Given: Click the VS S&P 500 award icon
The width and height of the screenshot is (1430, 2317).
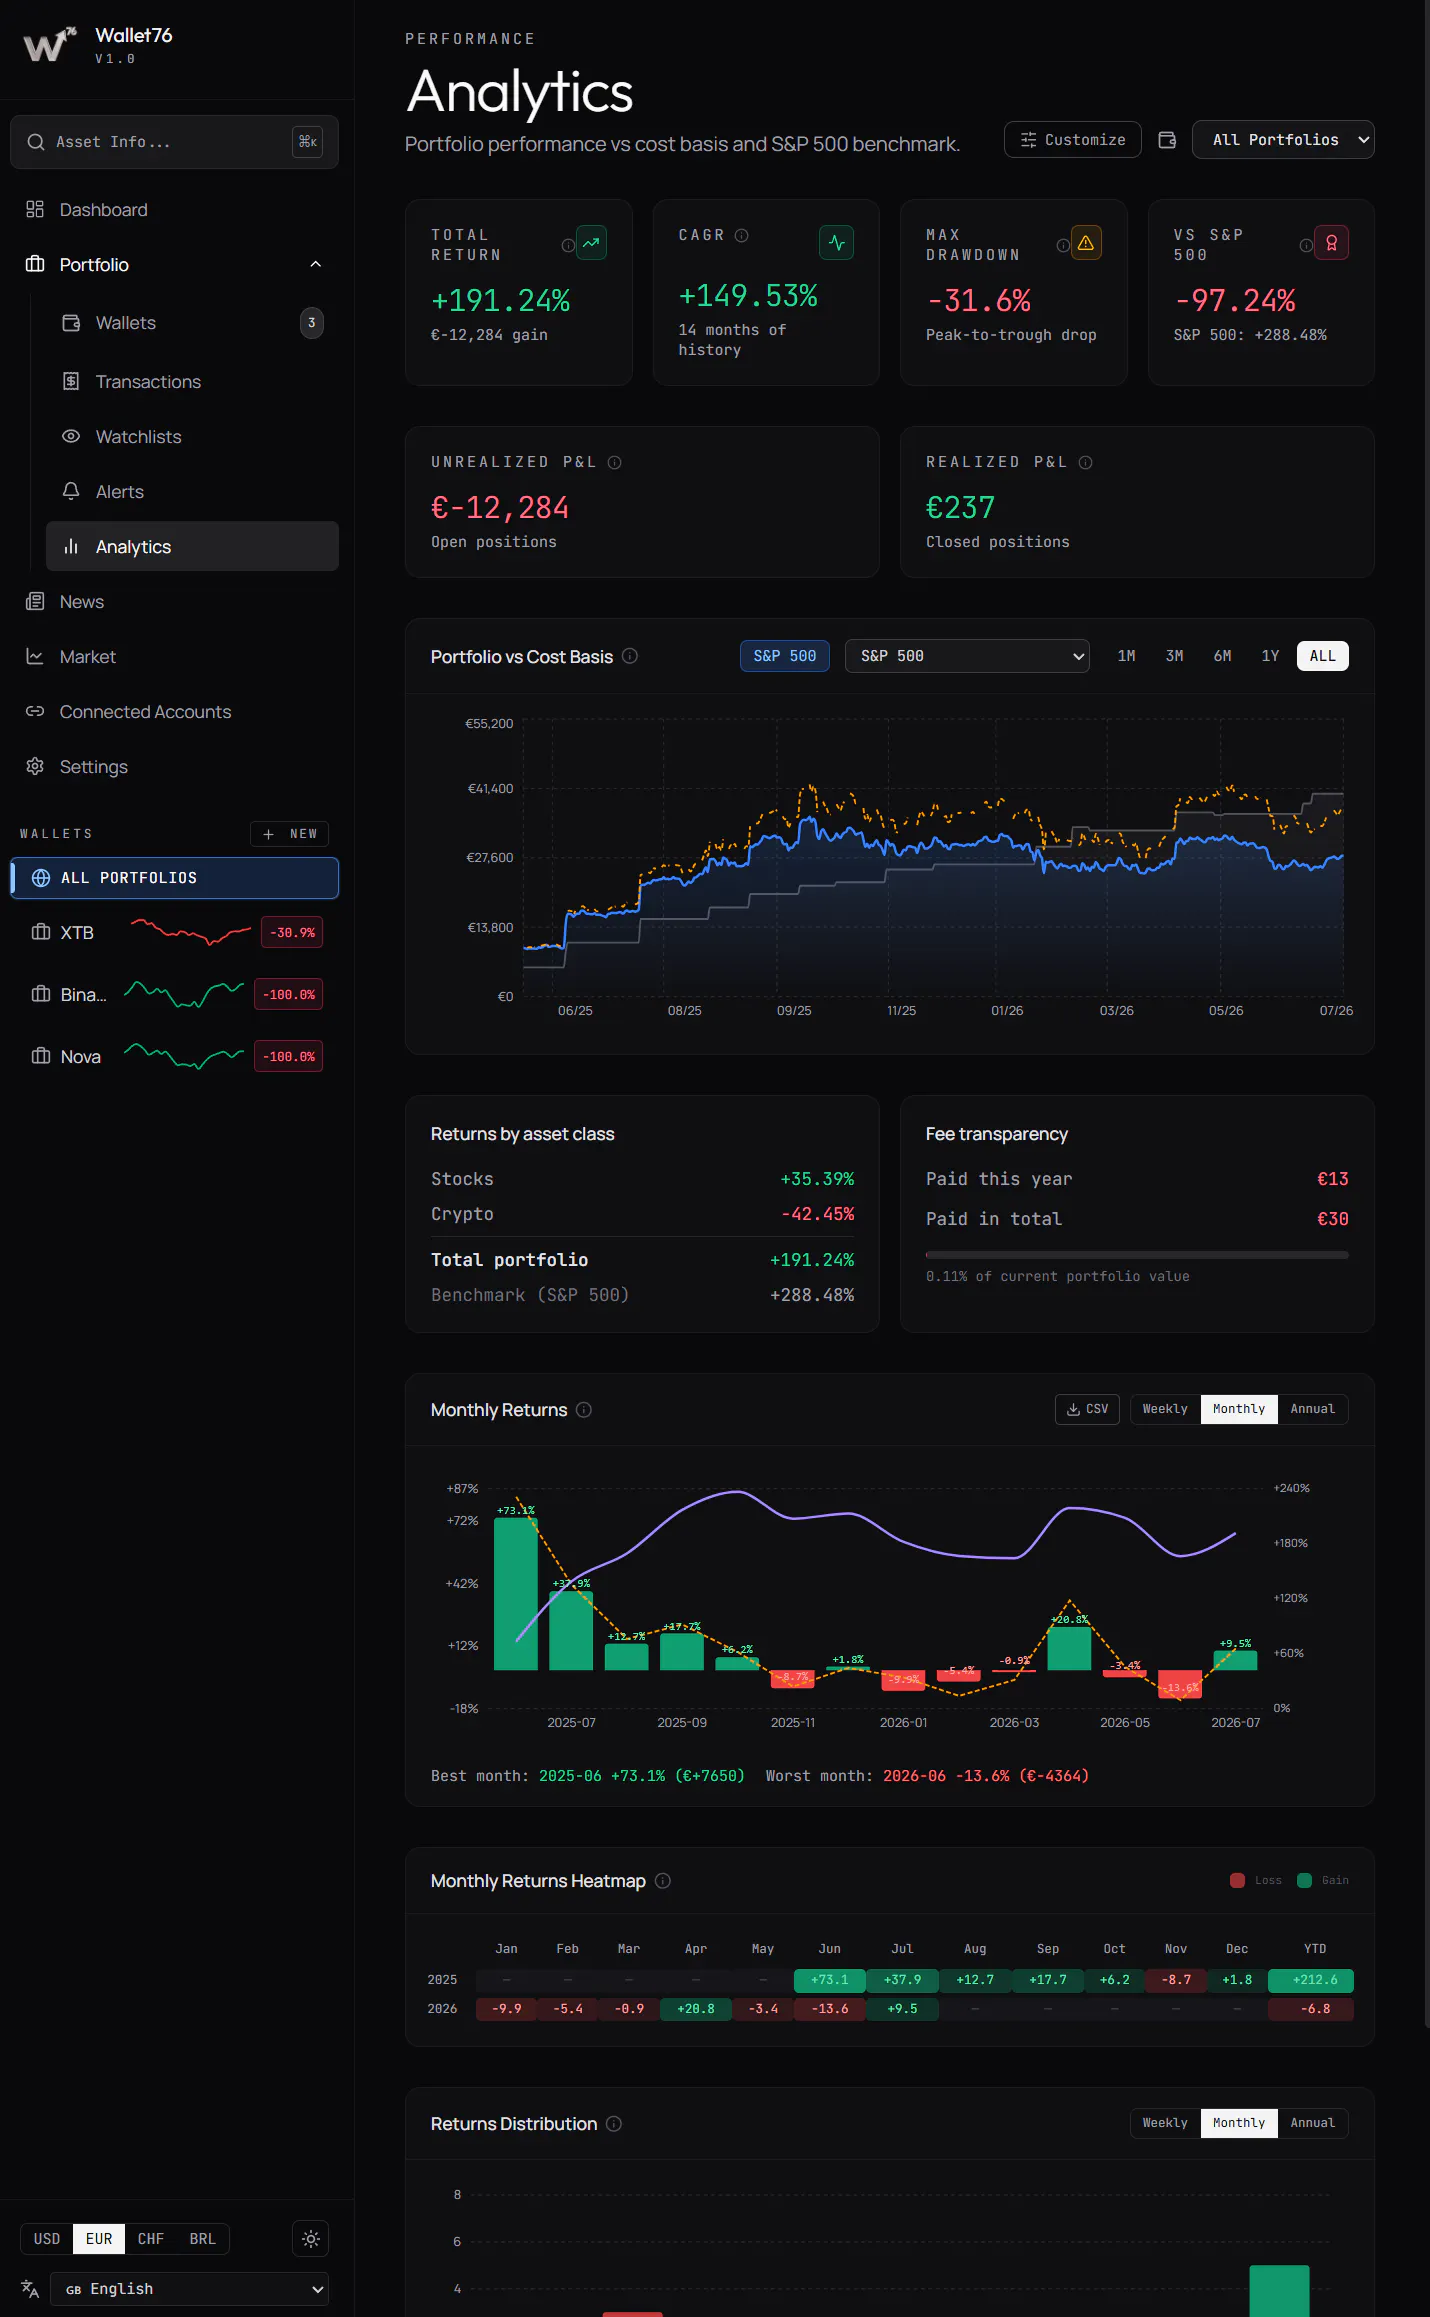Looking at the screenshot, I should pos(1332,243).
